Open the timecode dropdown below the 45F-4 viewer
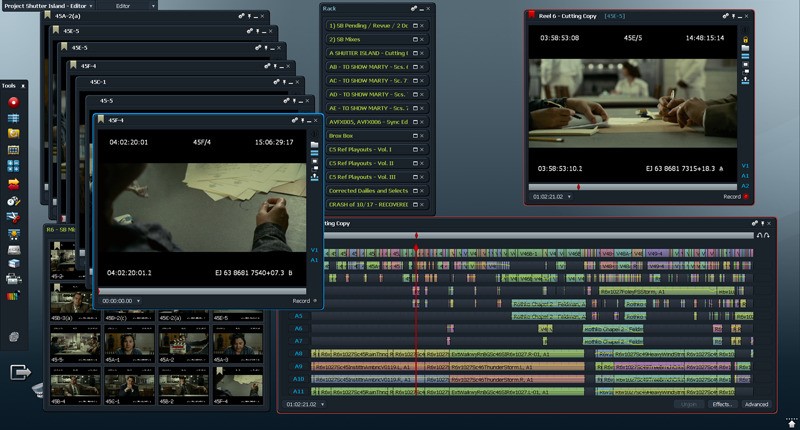The width and height of the screenshot is (800, 430). [x=120, y=300]
